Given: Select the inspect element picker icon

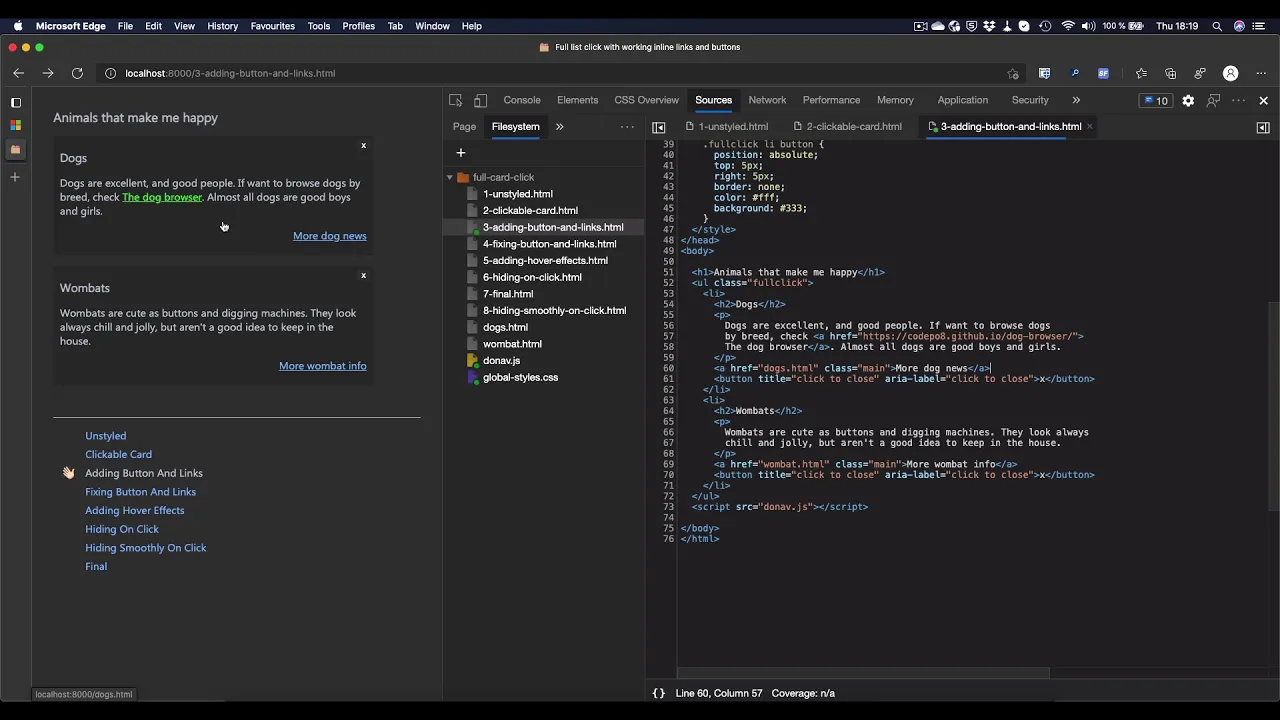Looking at the screenshot, I should [456, 100].
